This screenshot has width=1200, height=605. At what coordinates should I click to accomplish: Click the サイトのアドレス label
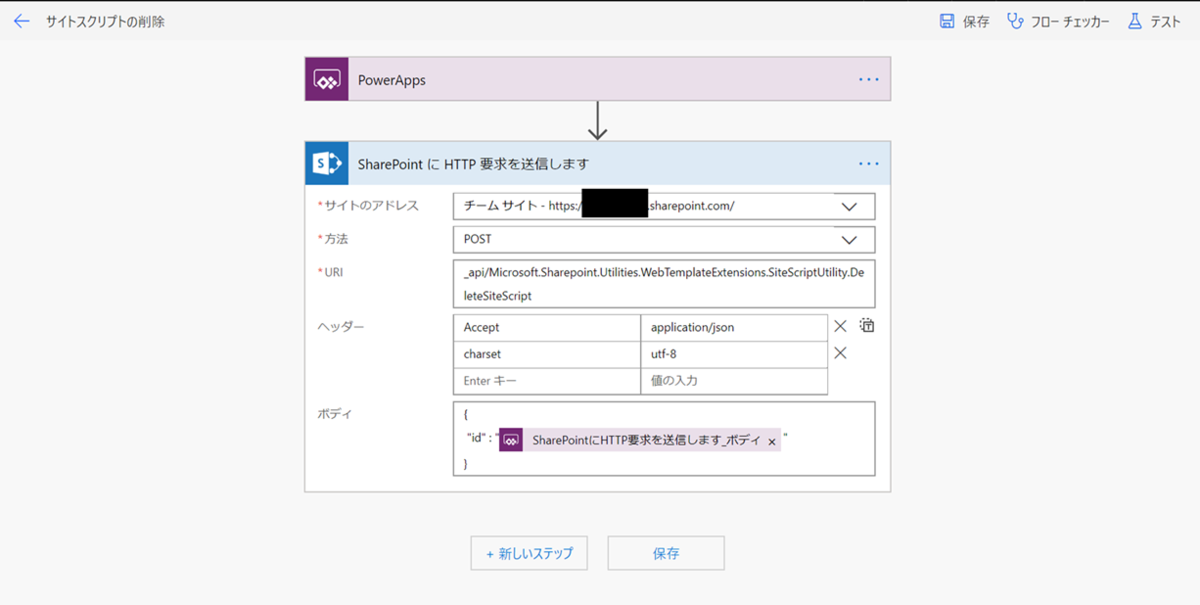[371, 206]
